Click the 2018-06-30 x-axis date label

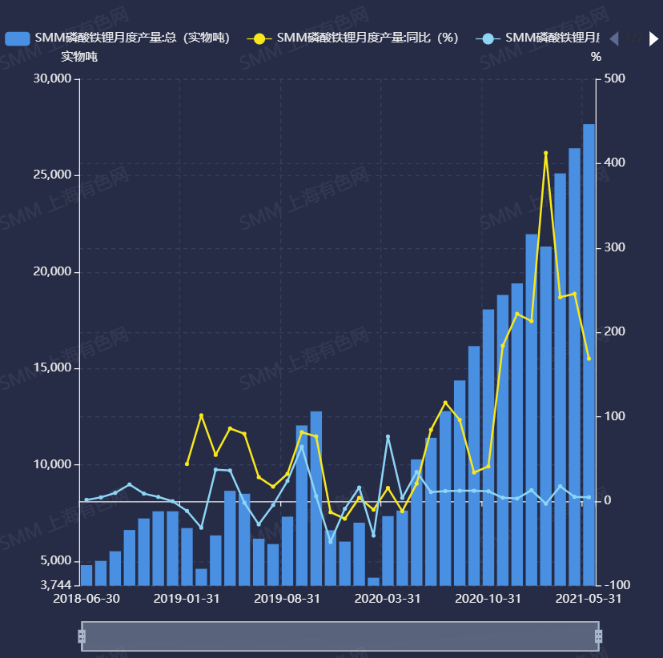click(x=86, y=598)
